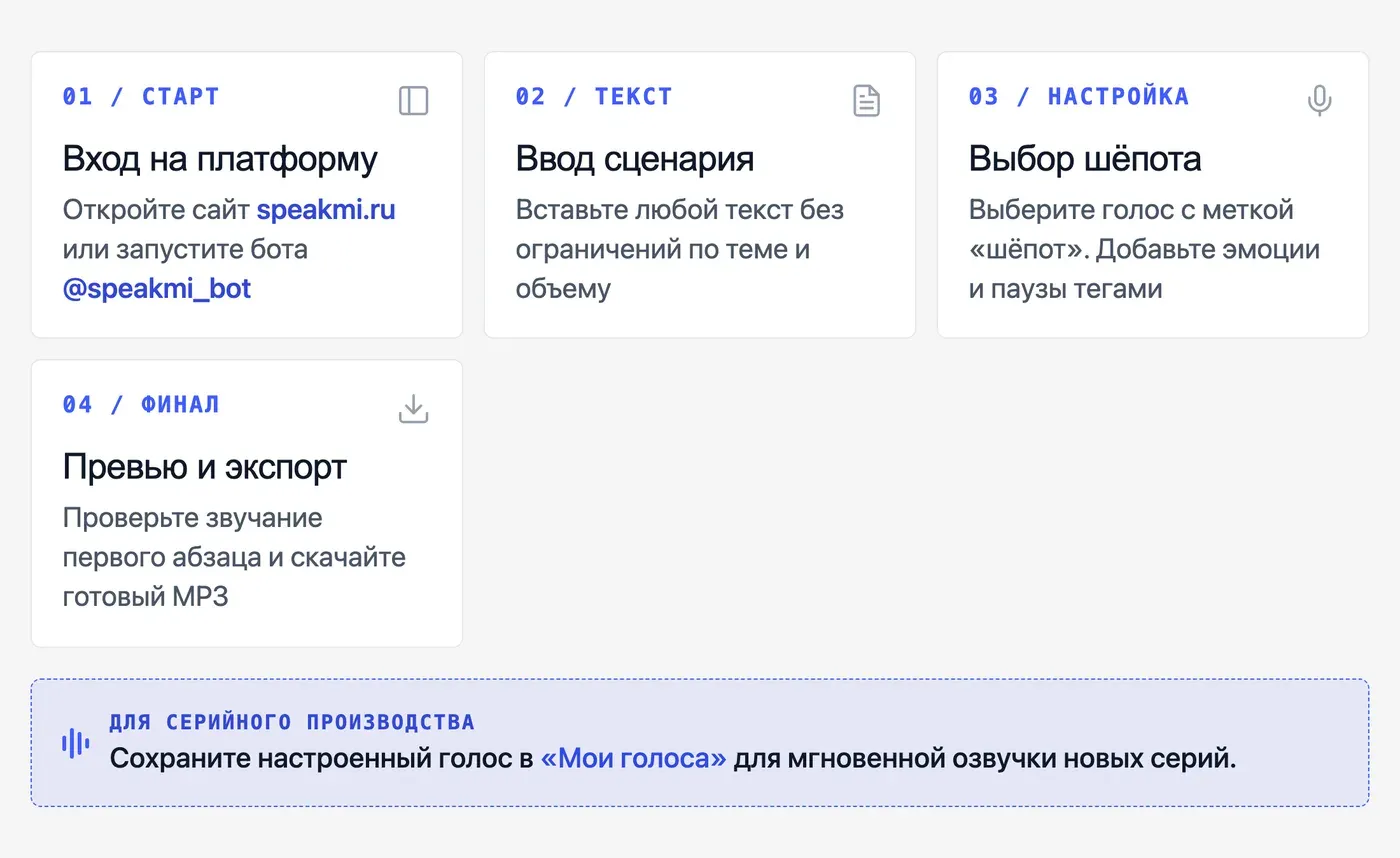Click the "Вставьте любой текст" description
The height and width of the screenshot is (858, 1400).
680,250
